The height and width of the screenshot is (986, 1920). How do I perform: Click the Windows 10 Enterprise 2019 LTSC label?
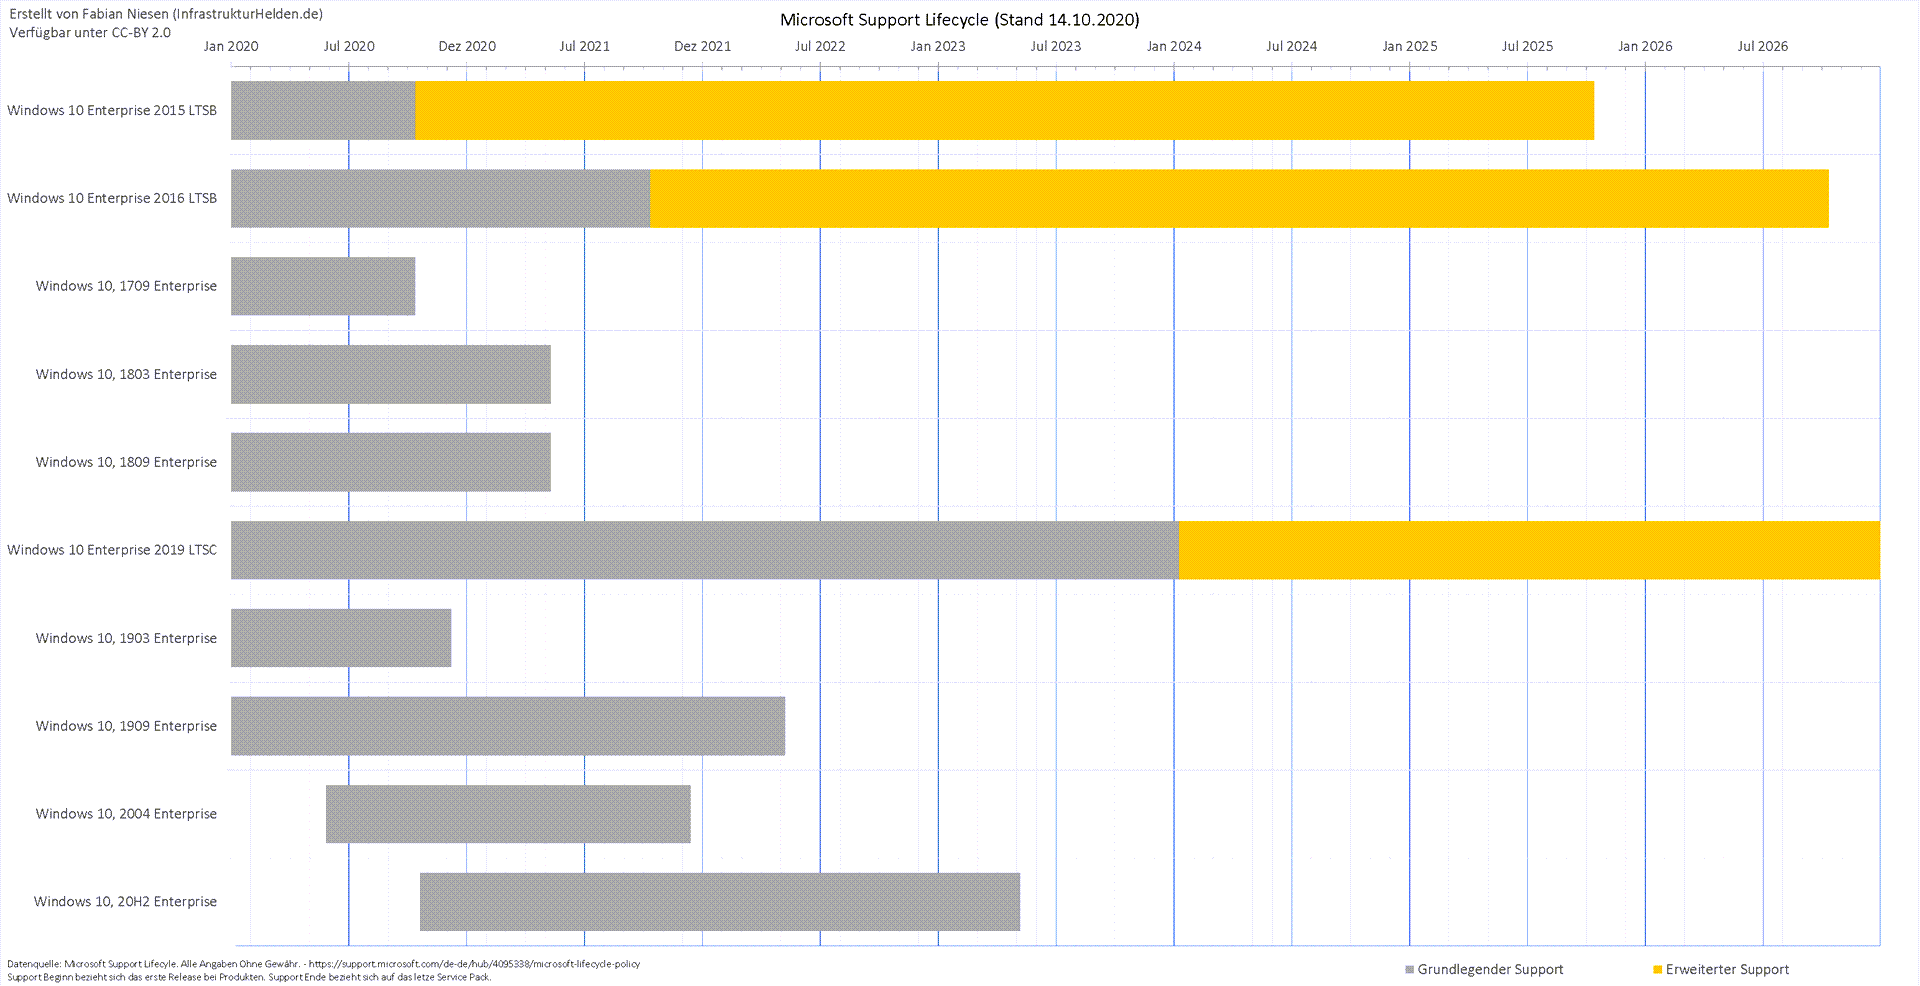tap(112, 551)
